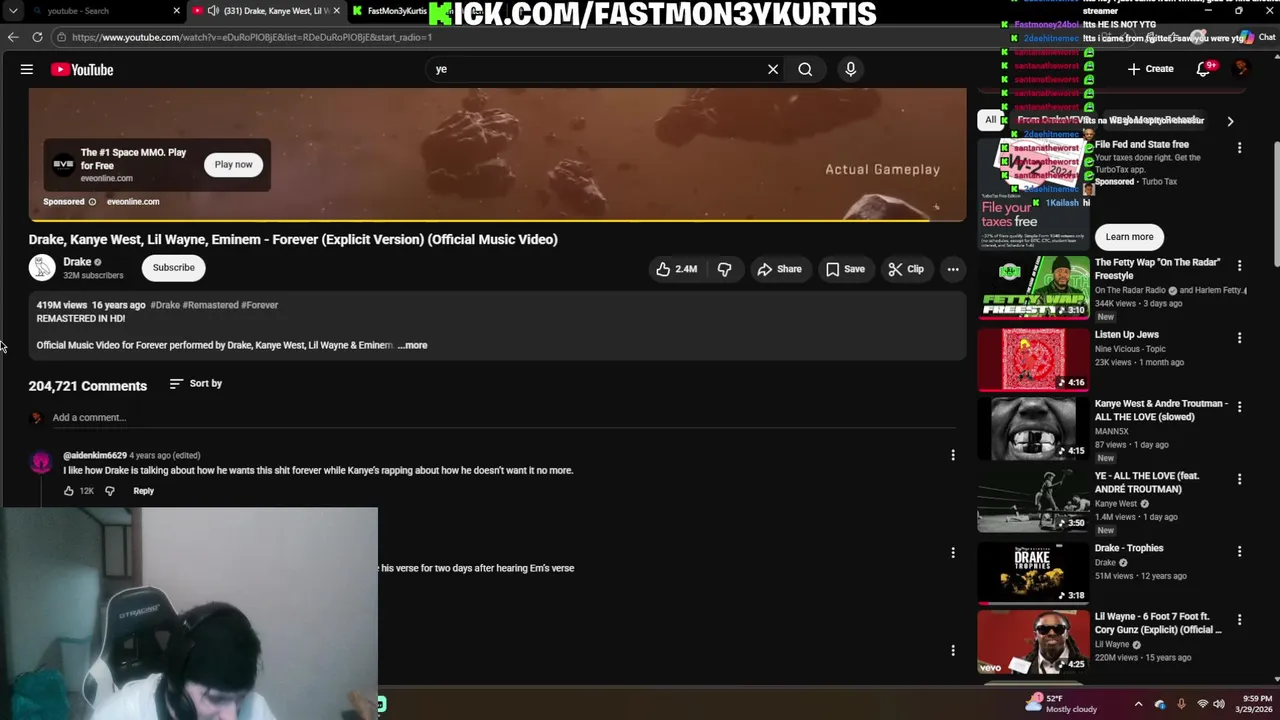This screenshot has height=720, width=1280.
Task: Like the video showing 2.4M likes
Action: pyautogui.click(x=677, y=269)
